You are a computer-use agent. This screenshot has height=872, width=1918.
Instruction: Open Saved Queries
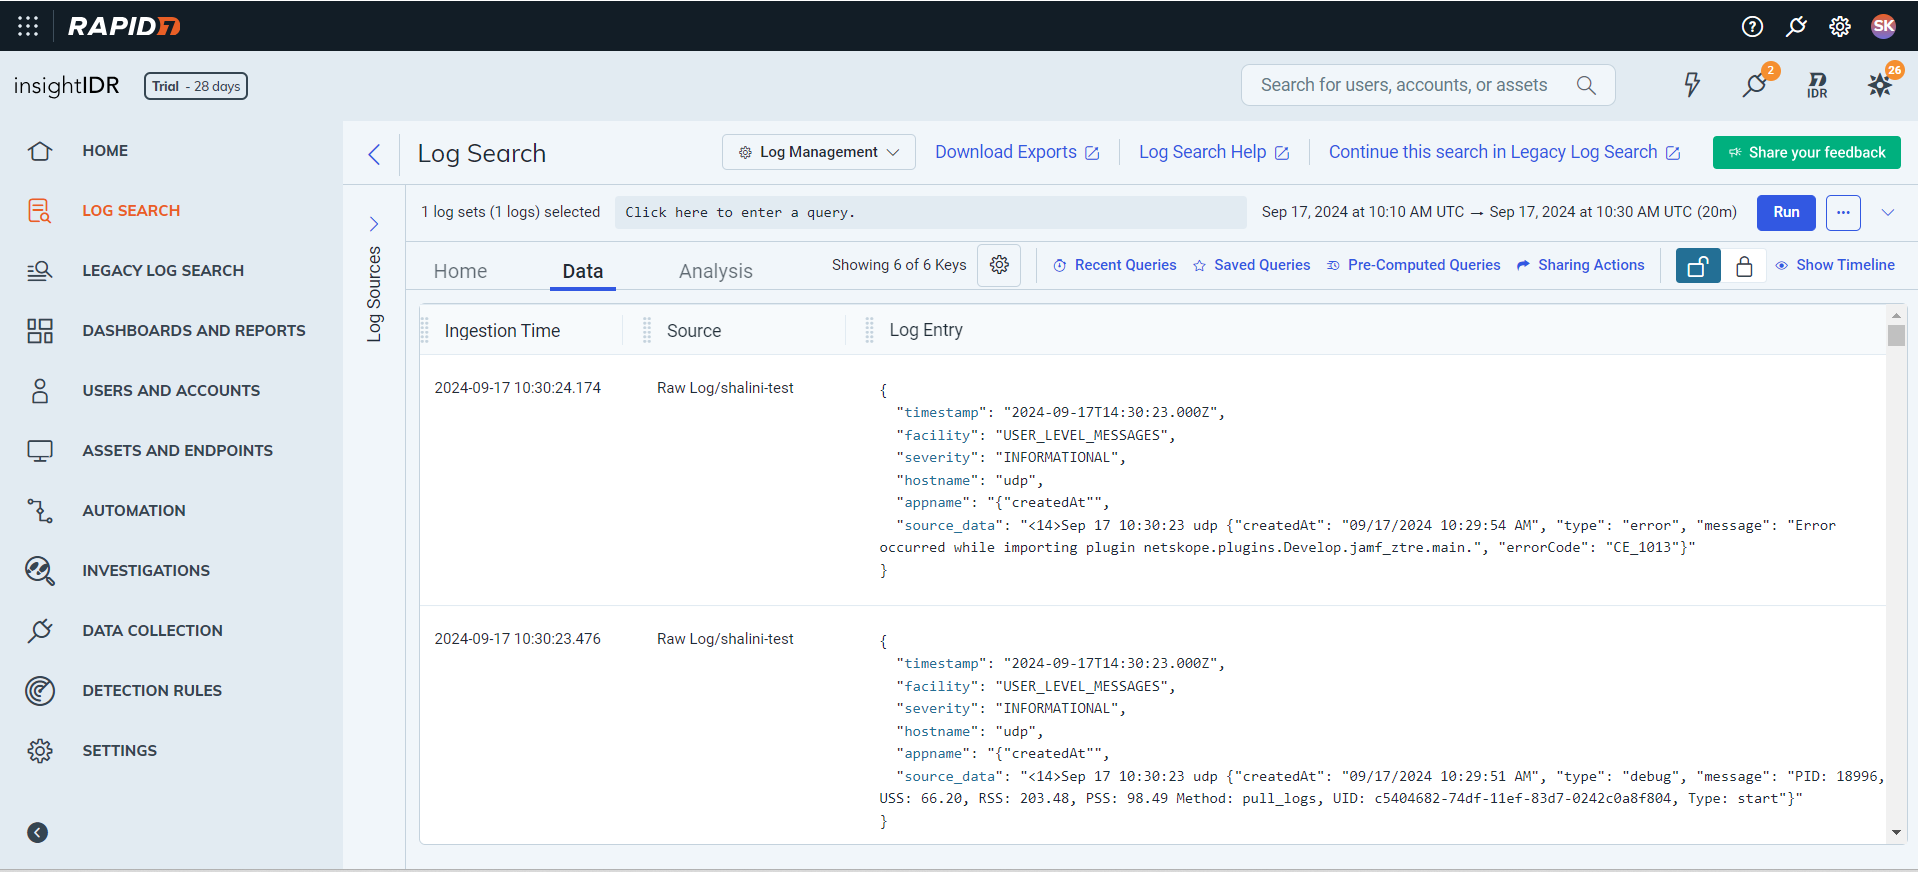pyautogui.click(x=1251, y=265)
